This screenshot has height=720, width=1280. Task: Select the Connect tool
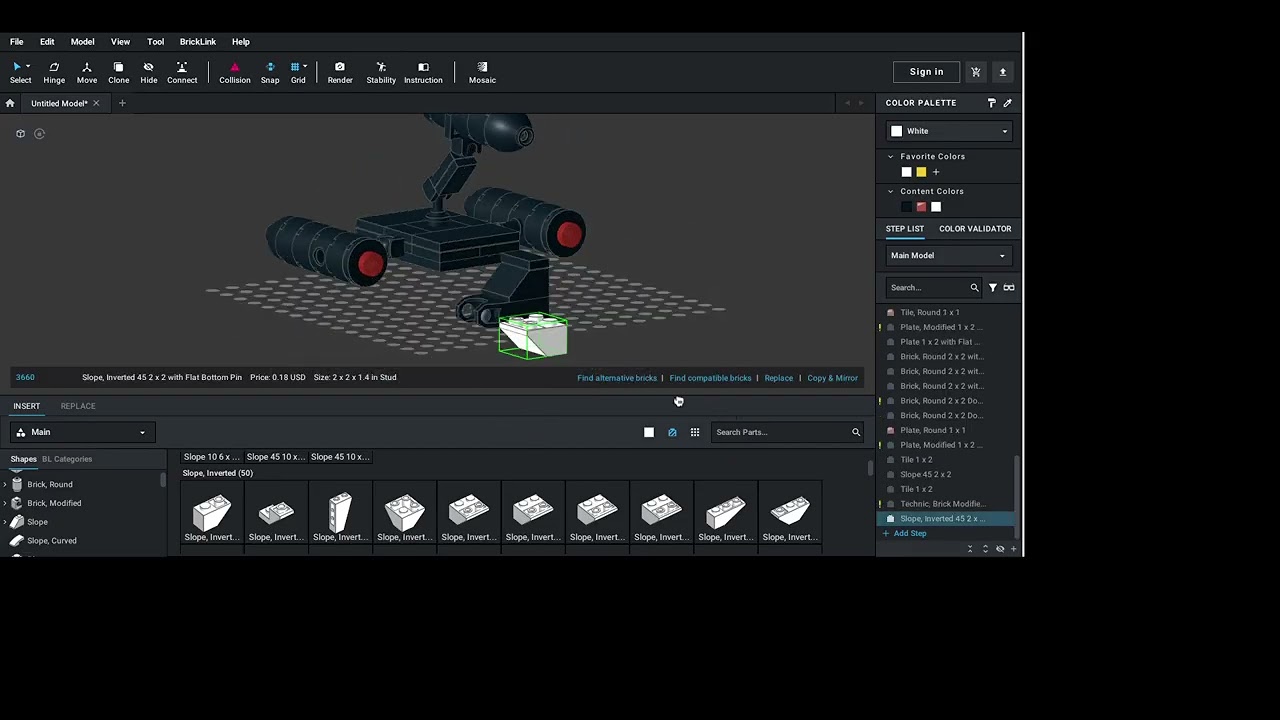click(x=182, y=72)
